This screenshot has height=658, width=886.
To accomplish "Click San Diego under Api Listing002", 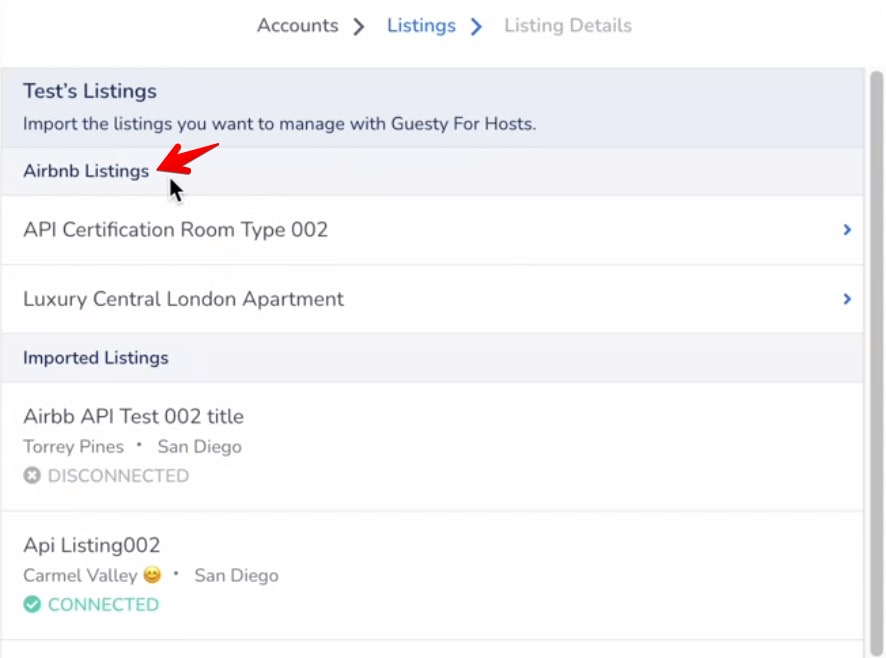I will pyautogui.click(x=236, y=575).
